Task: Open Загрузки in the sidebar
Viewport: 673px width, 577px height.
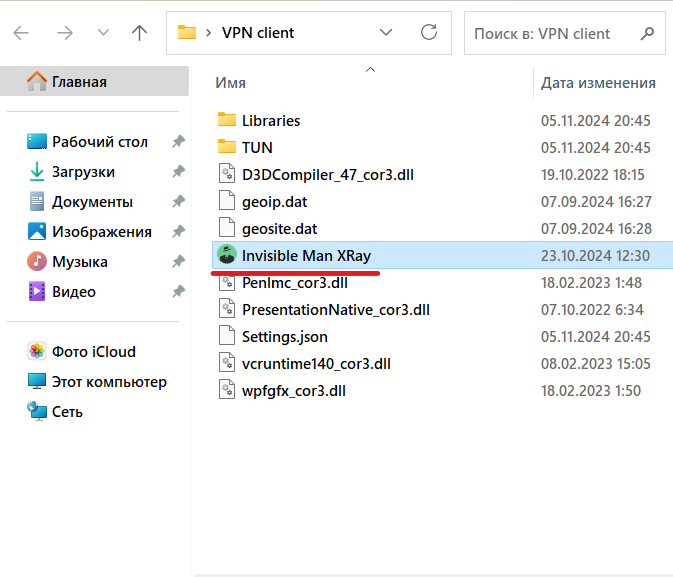Action: [x=83, y=172]
